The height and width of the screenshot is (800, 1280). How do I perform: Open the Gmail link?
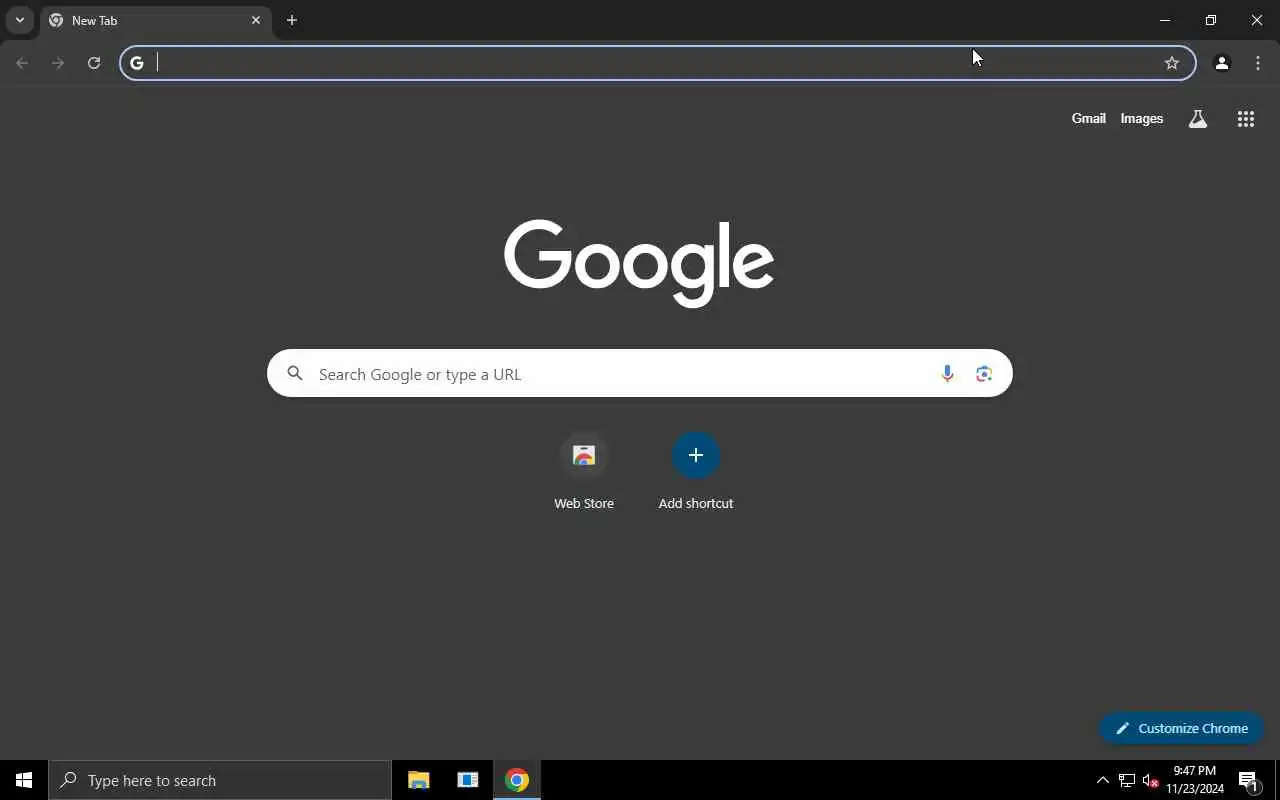[x=1088, y=118]
